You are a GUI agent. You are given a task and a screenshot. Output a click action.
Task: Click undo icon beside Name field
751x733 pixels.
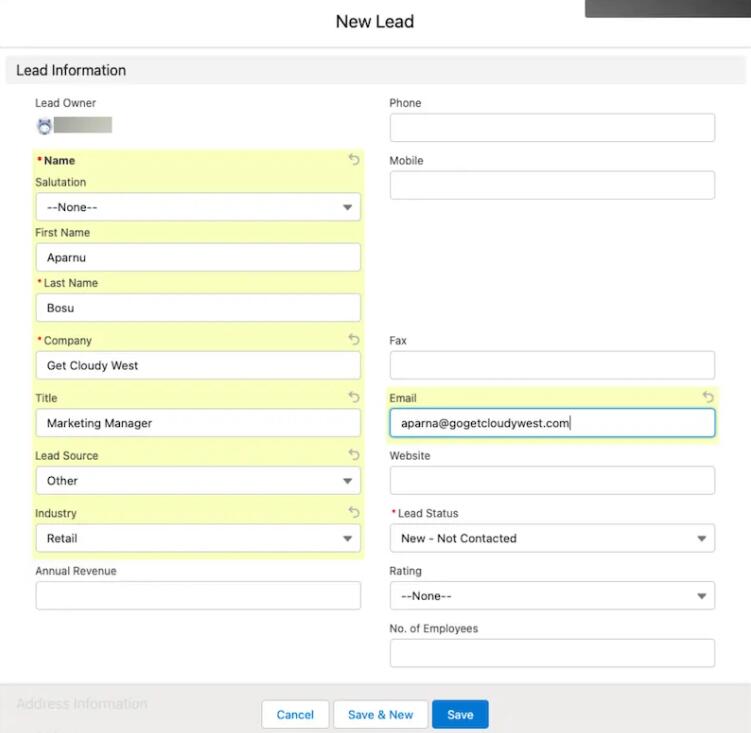coord(354,160)
